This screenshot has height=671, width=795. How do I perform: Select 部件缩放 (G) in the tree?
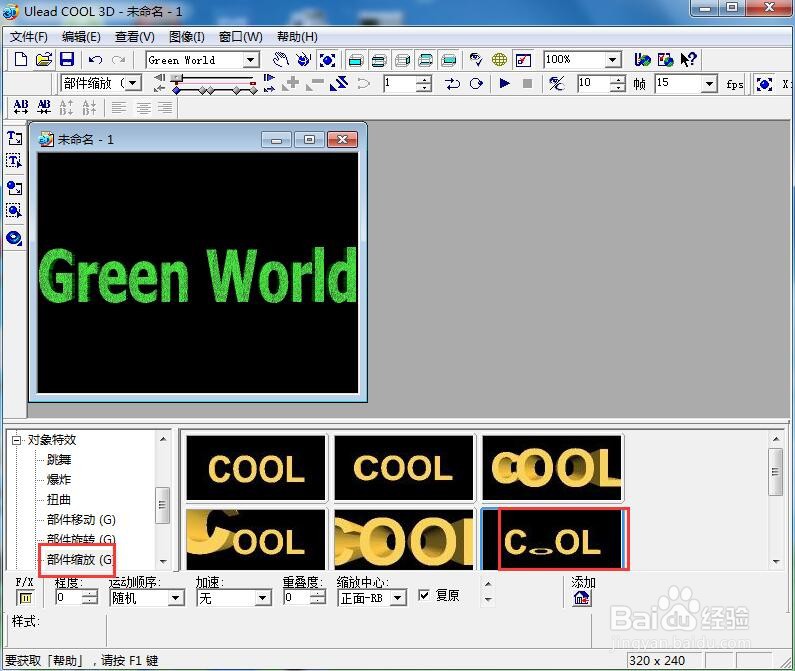pyautogui.click(x=80, y=560)
